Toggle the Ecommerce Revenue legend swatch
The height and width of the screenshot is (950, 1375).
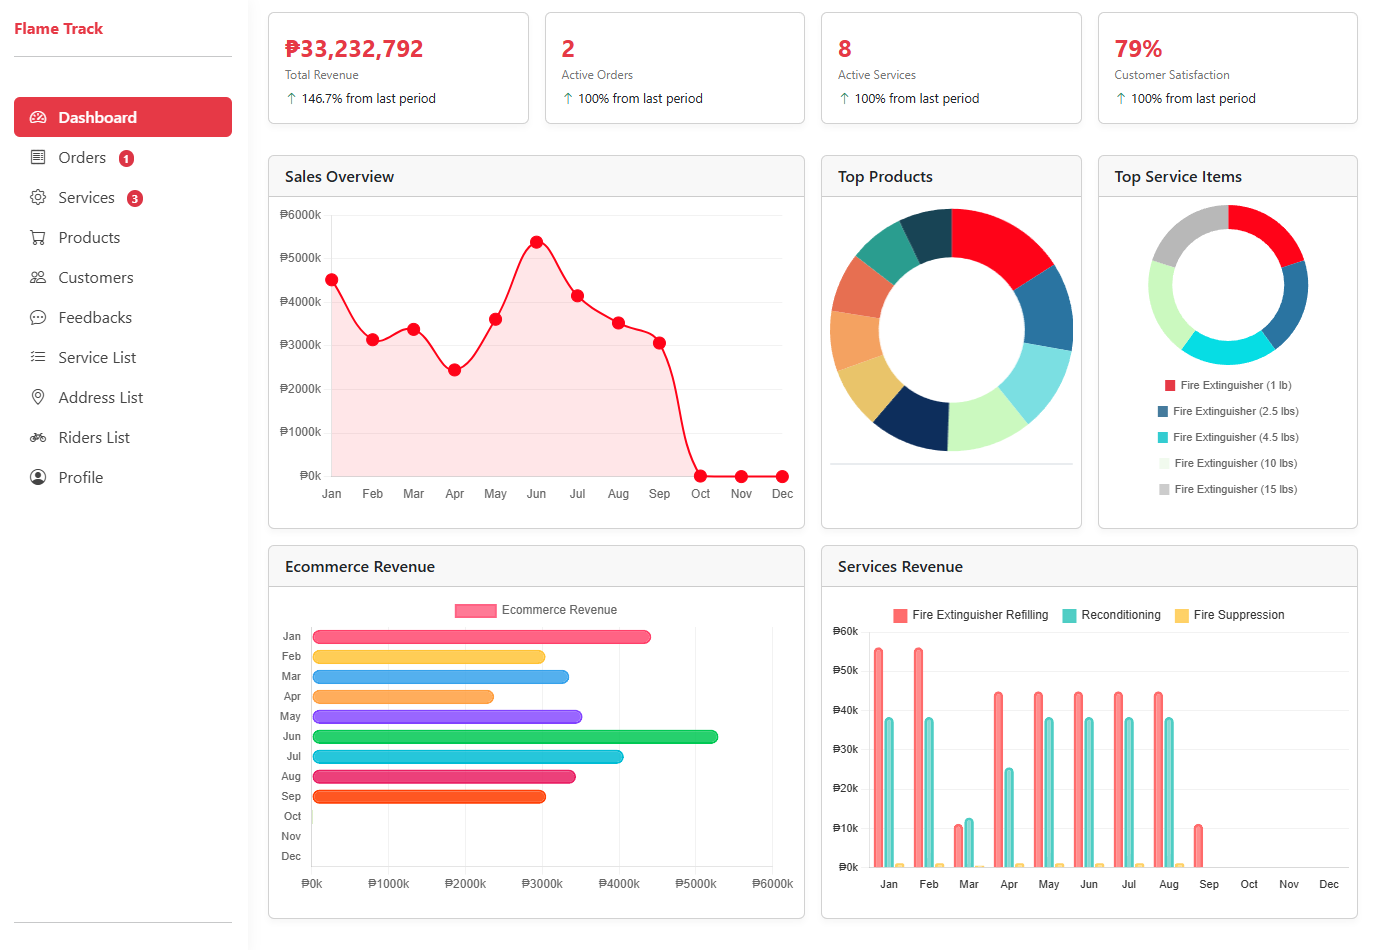pos(476,610)
